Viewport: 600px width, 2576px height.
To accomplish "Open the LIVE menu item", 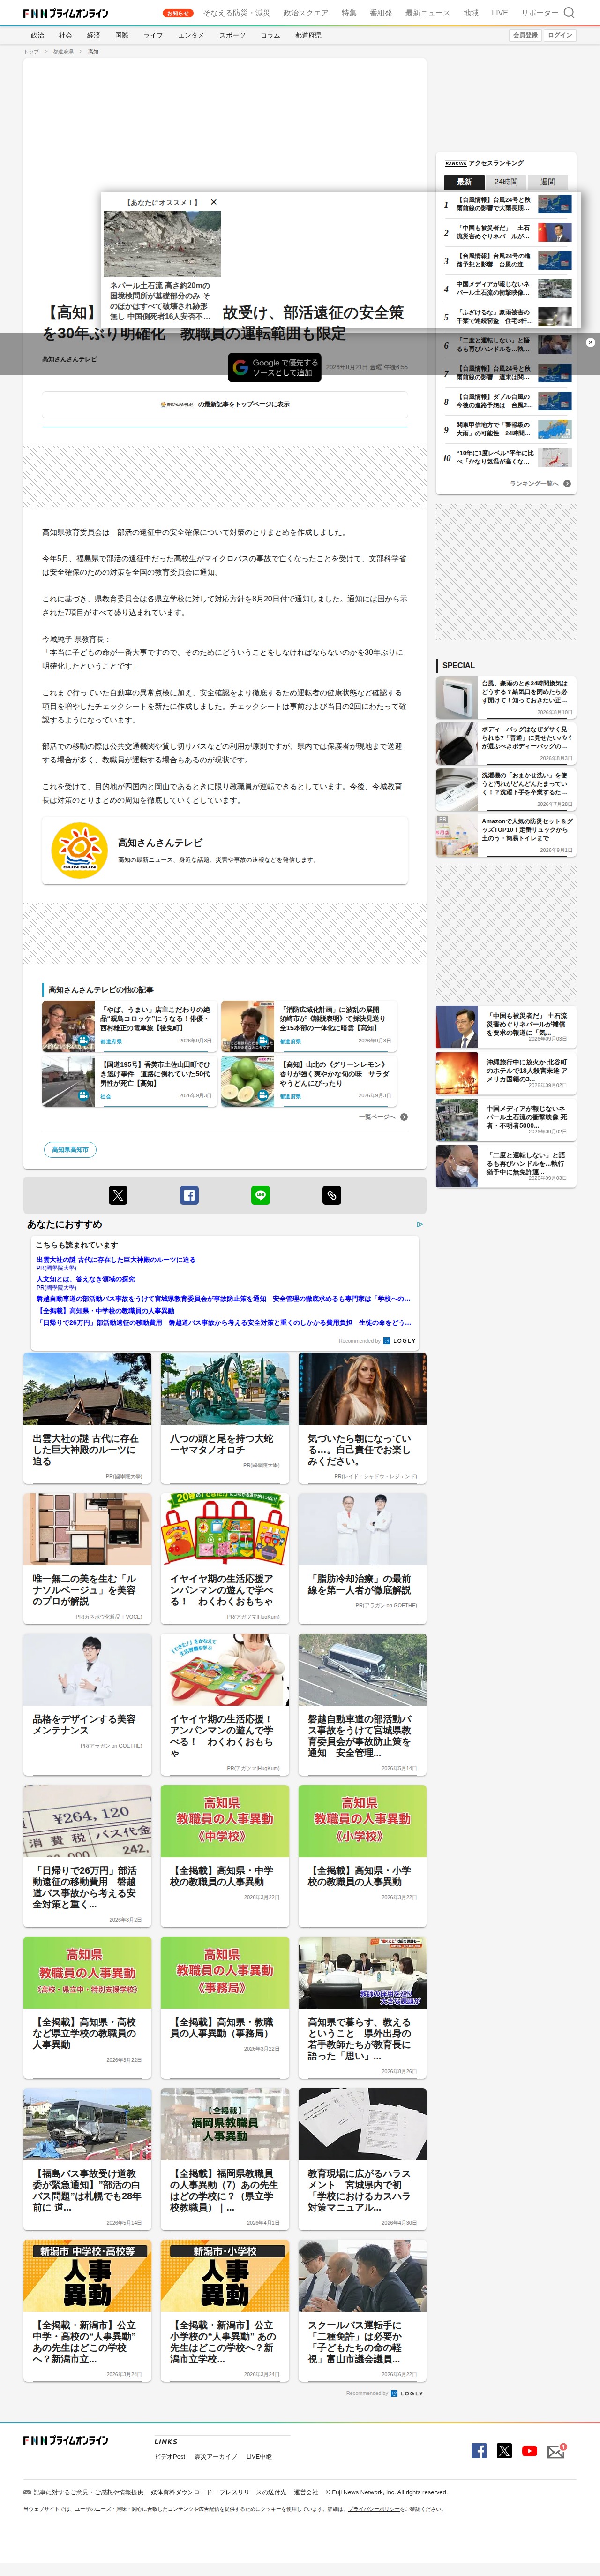I will coord(500,13).
